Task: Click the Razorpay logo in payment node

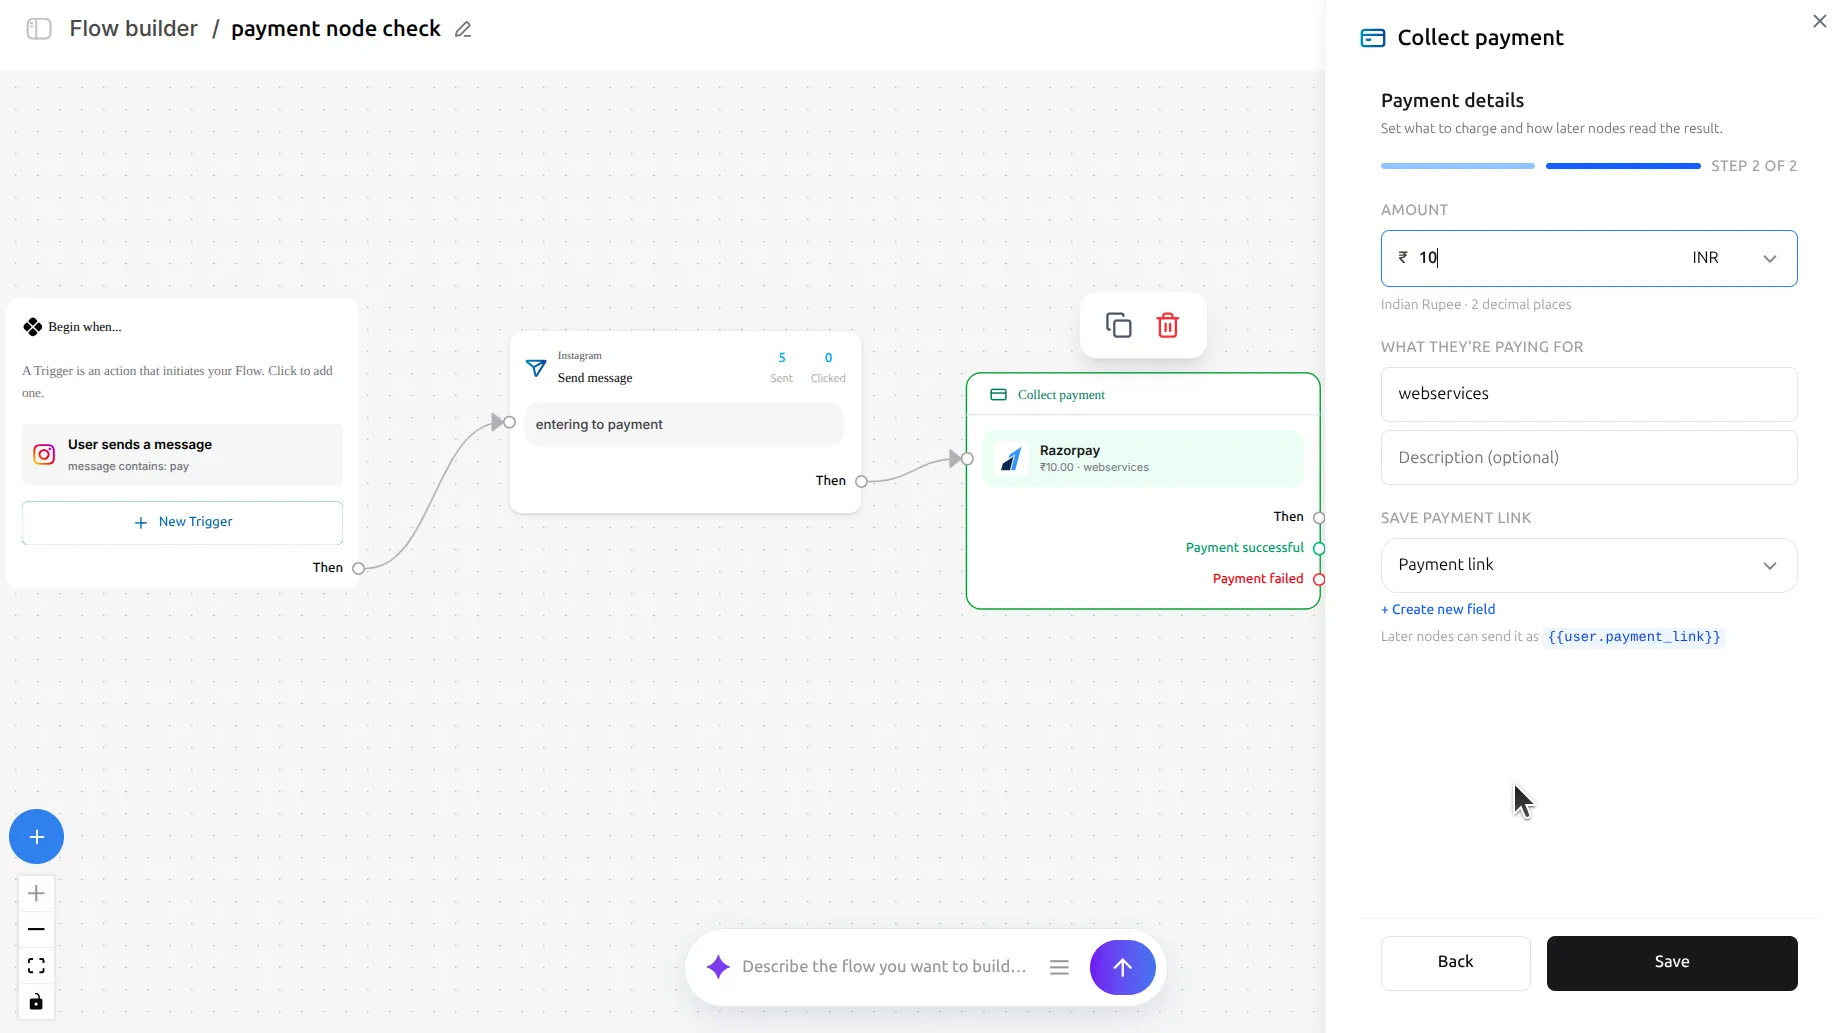Action: click(x=1011, y=459)
